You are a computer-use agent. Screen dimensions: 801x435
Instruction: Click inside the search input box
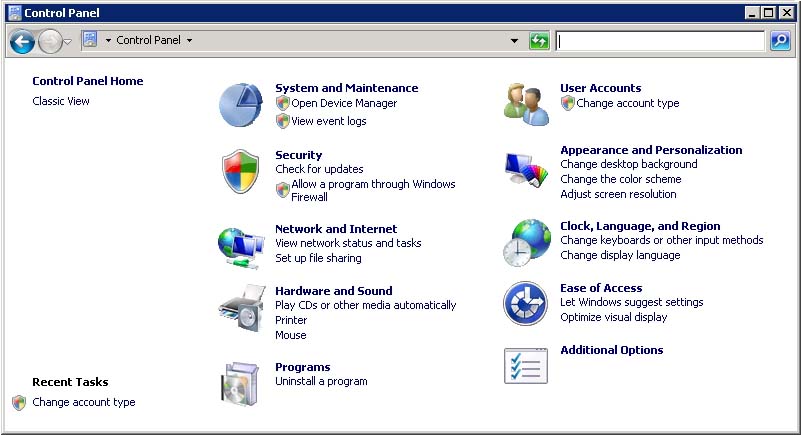tap(660, 41)
